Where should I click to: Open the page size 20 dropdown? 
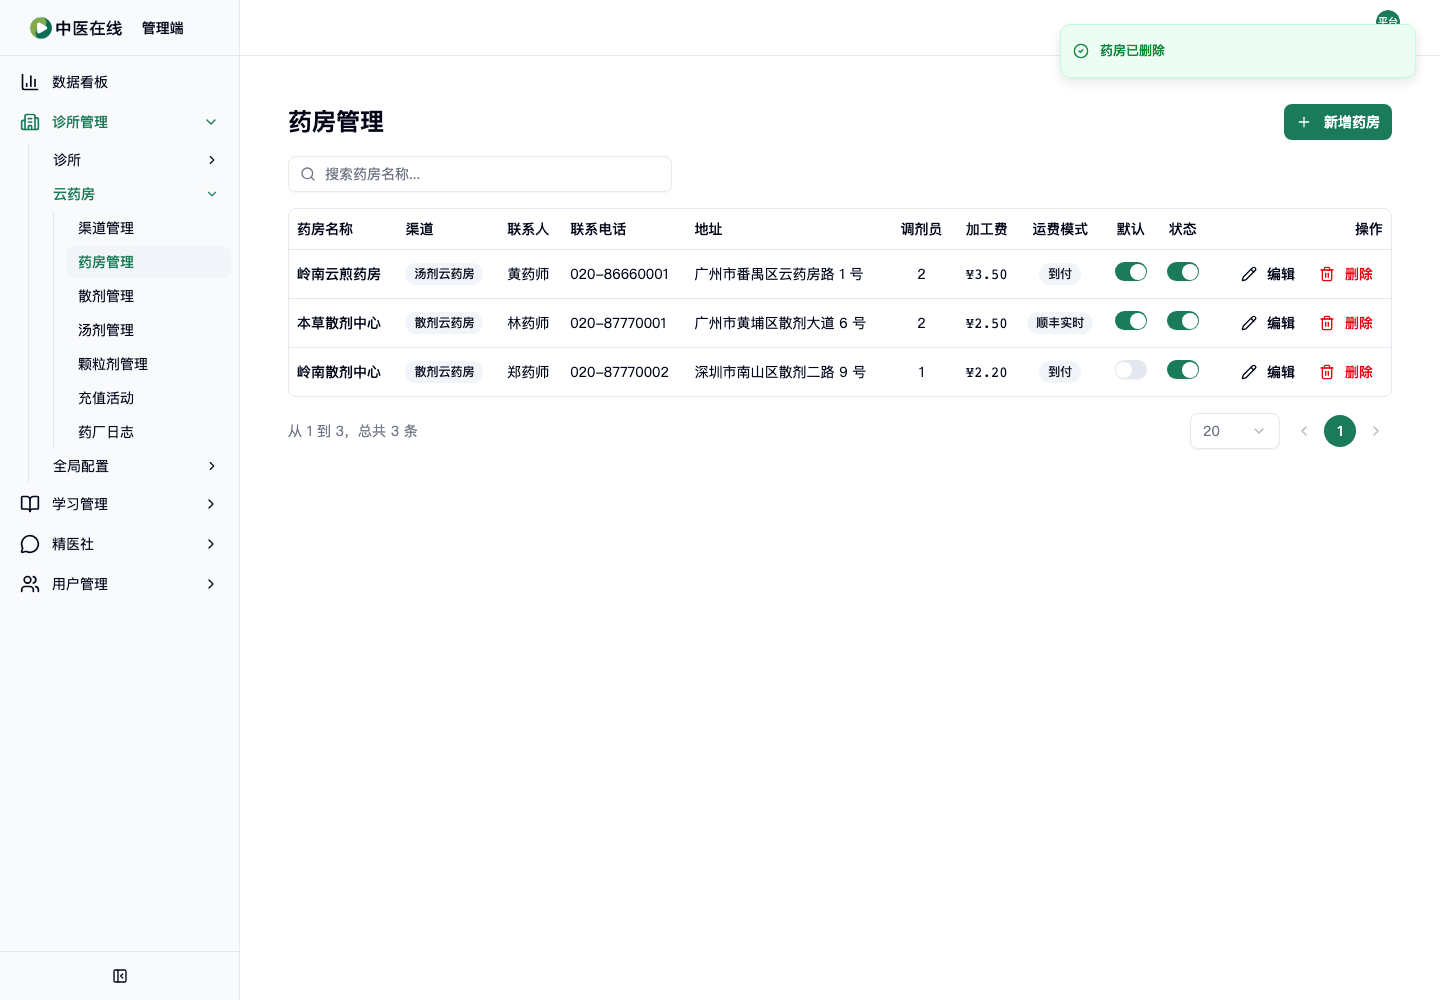pos(1235,431)
